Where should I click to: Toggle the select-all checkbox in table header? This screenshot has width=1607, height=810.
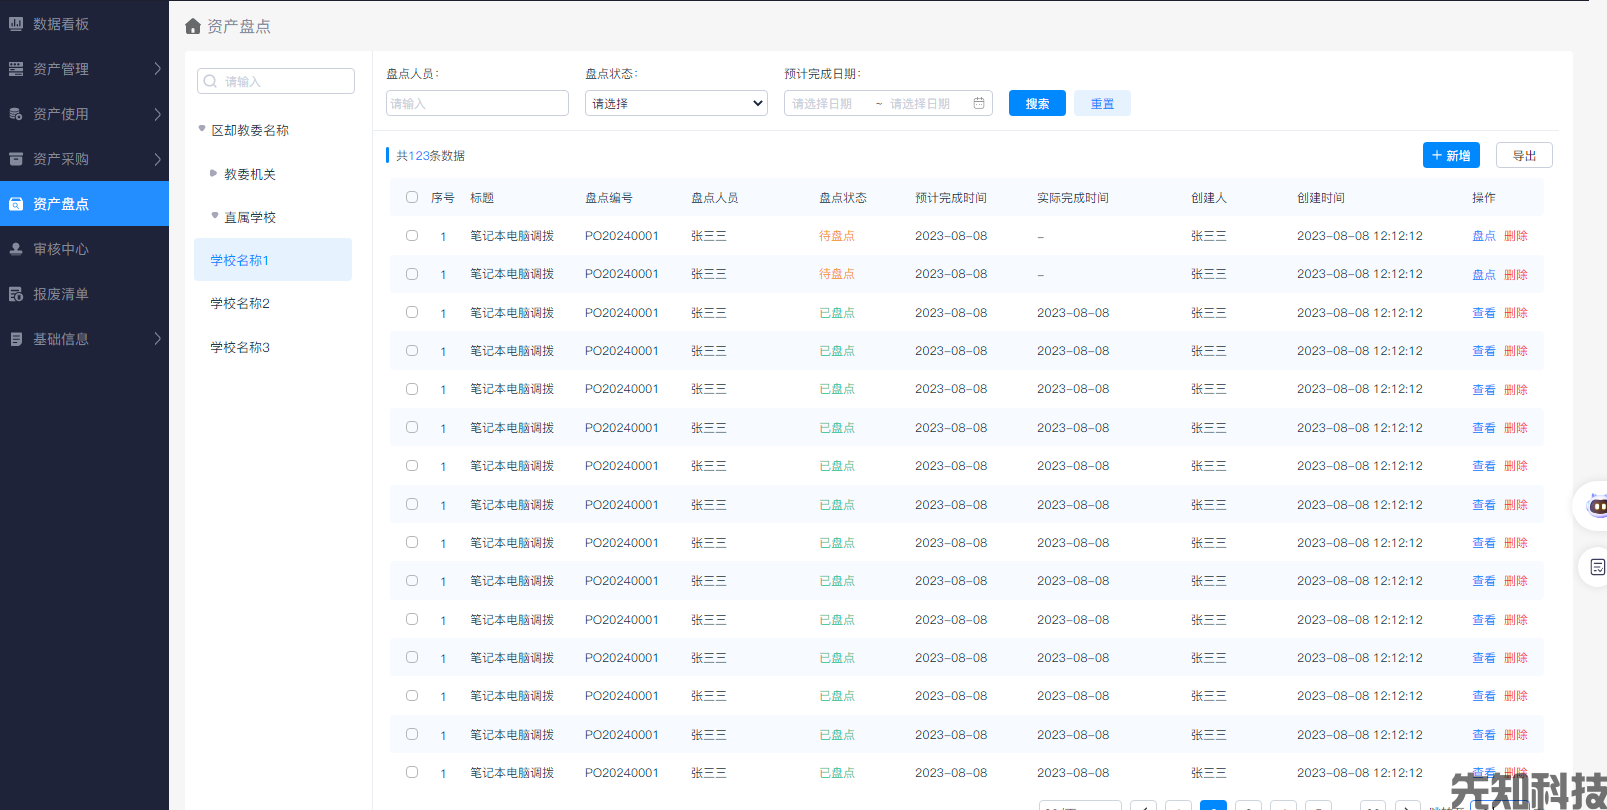412,197
